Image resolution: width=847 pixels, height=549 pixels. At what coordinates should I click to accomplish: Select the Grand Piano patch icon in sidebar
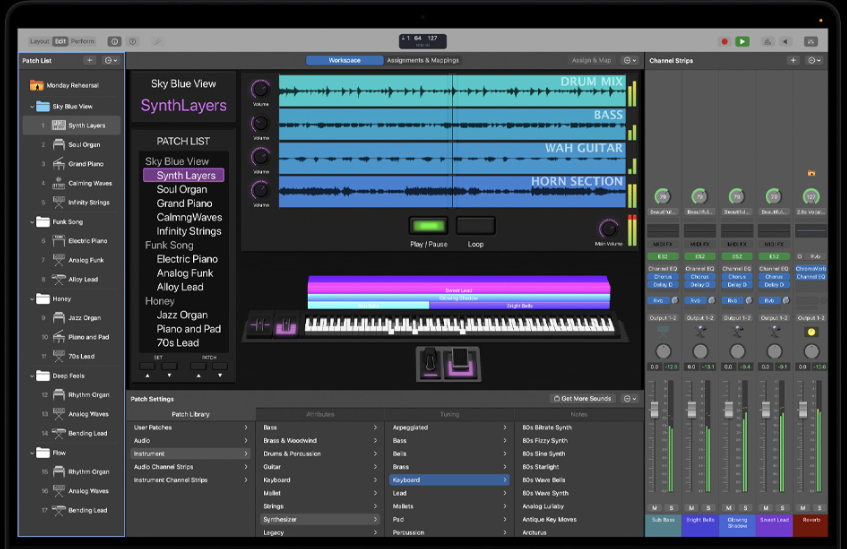coord(58,164)
